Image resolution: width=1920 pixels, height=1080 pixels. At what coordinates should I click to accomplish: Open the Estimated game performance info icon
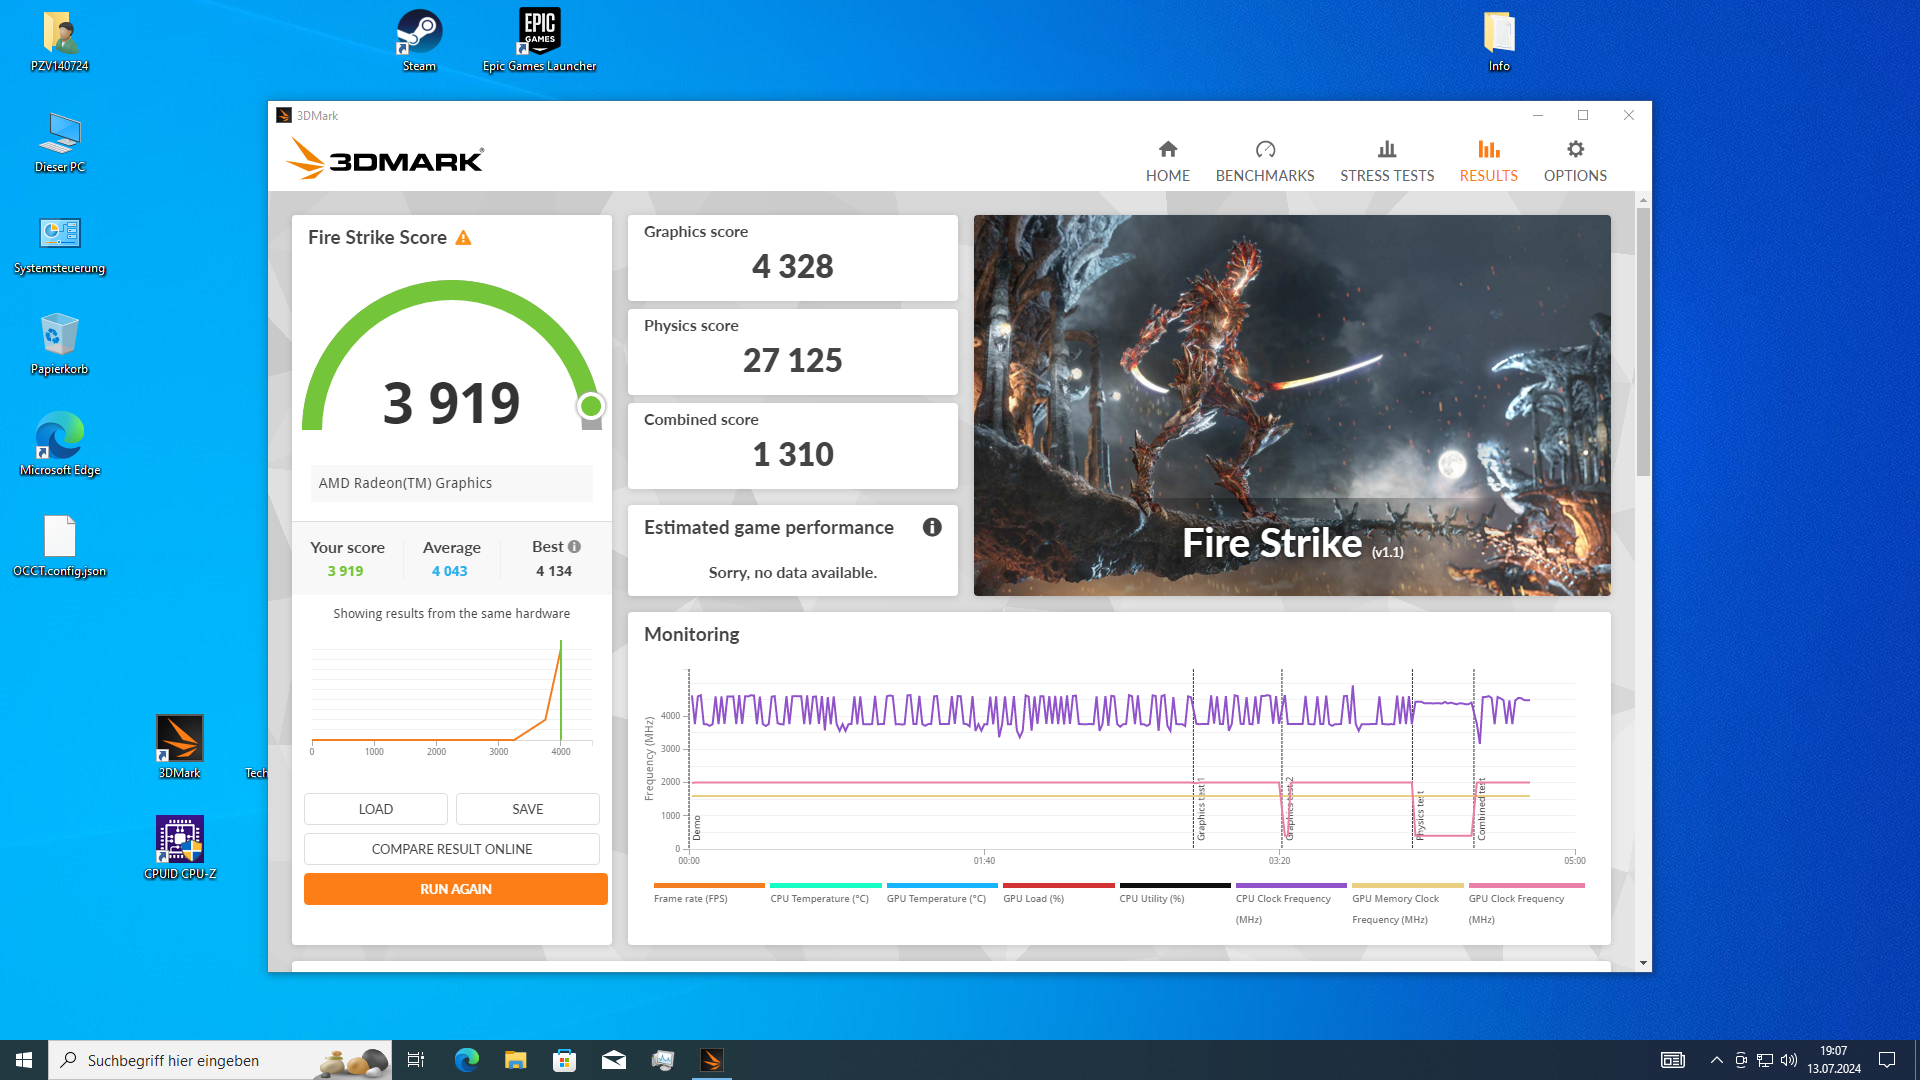pos(932,527)
